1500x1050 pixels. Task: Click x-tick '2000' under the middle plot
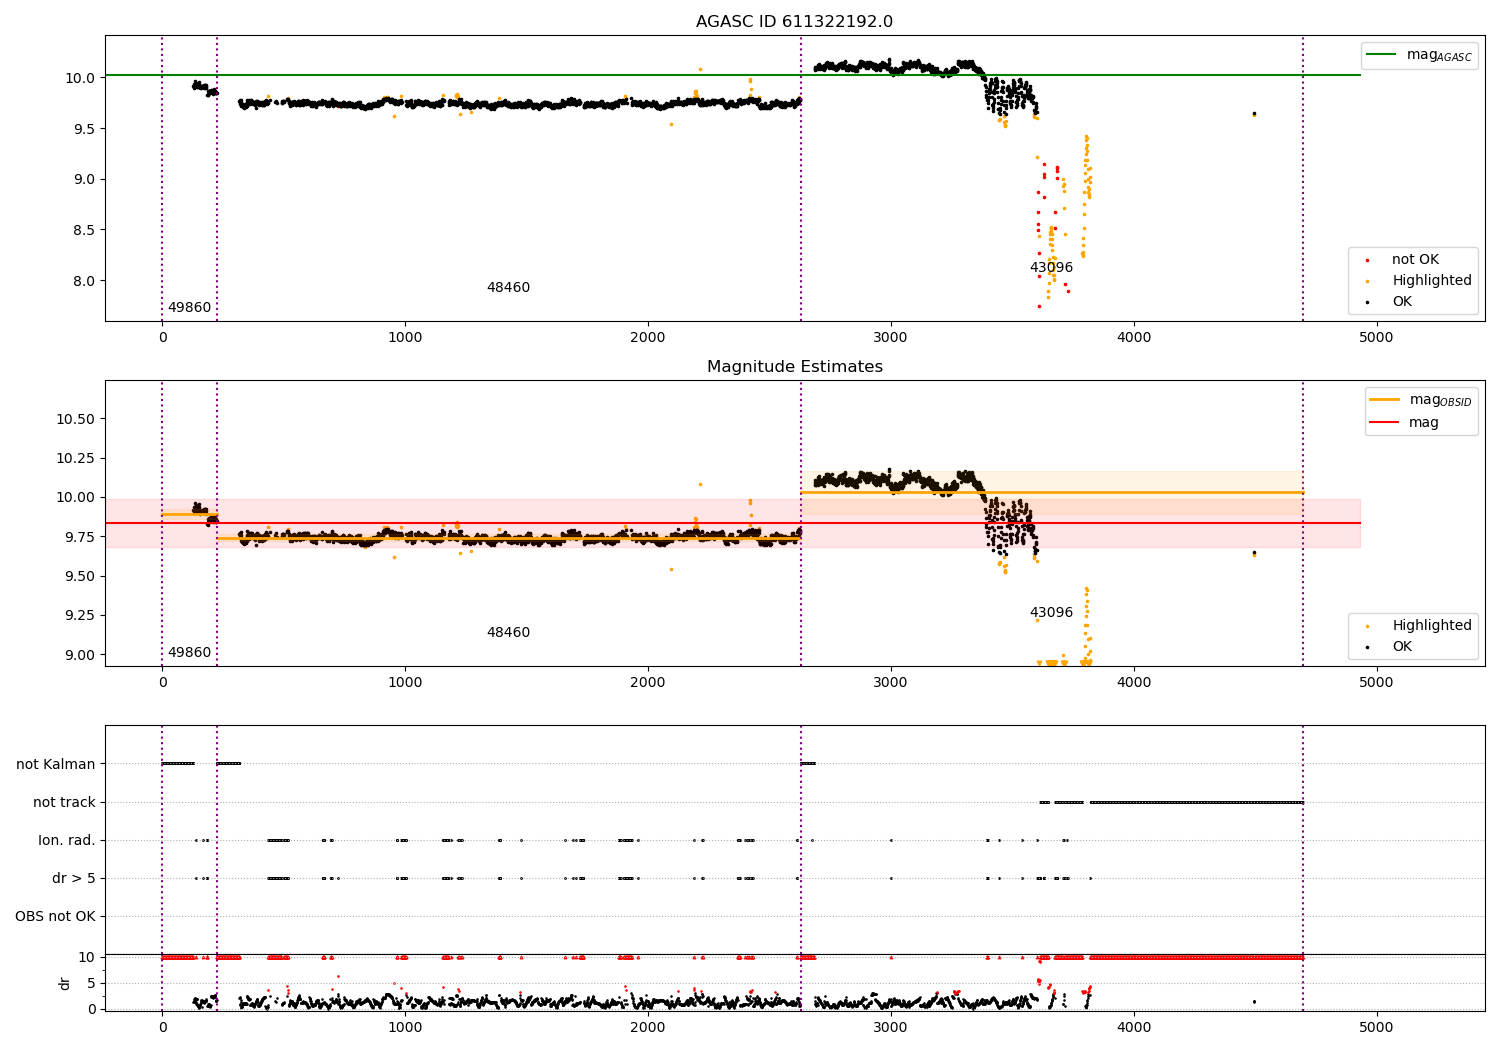tap(648, 683)
